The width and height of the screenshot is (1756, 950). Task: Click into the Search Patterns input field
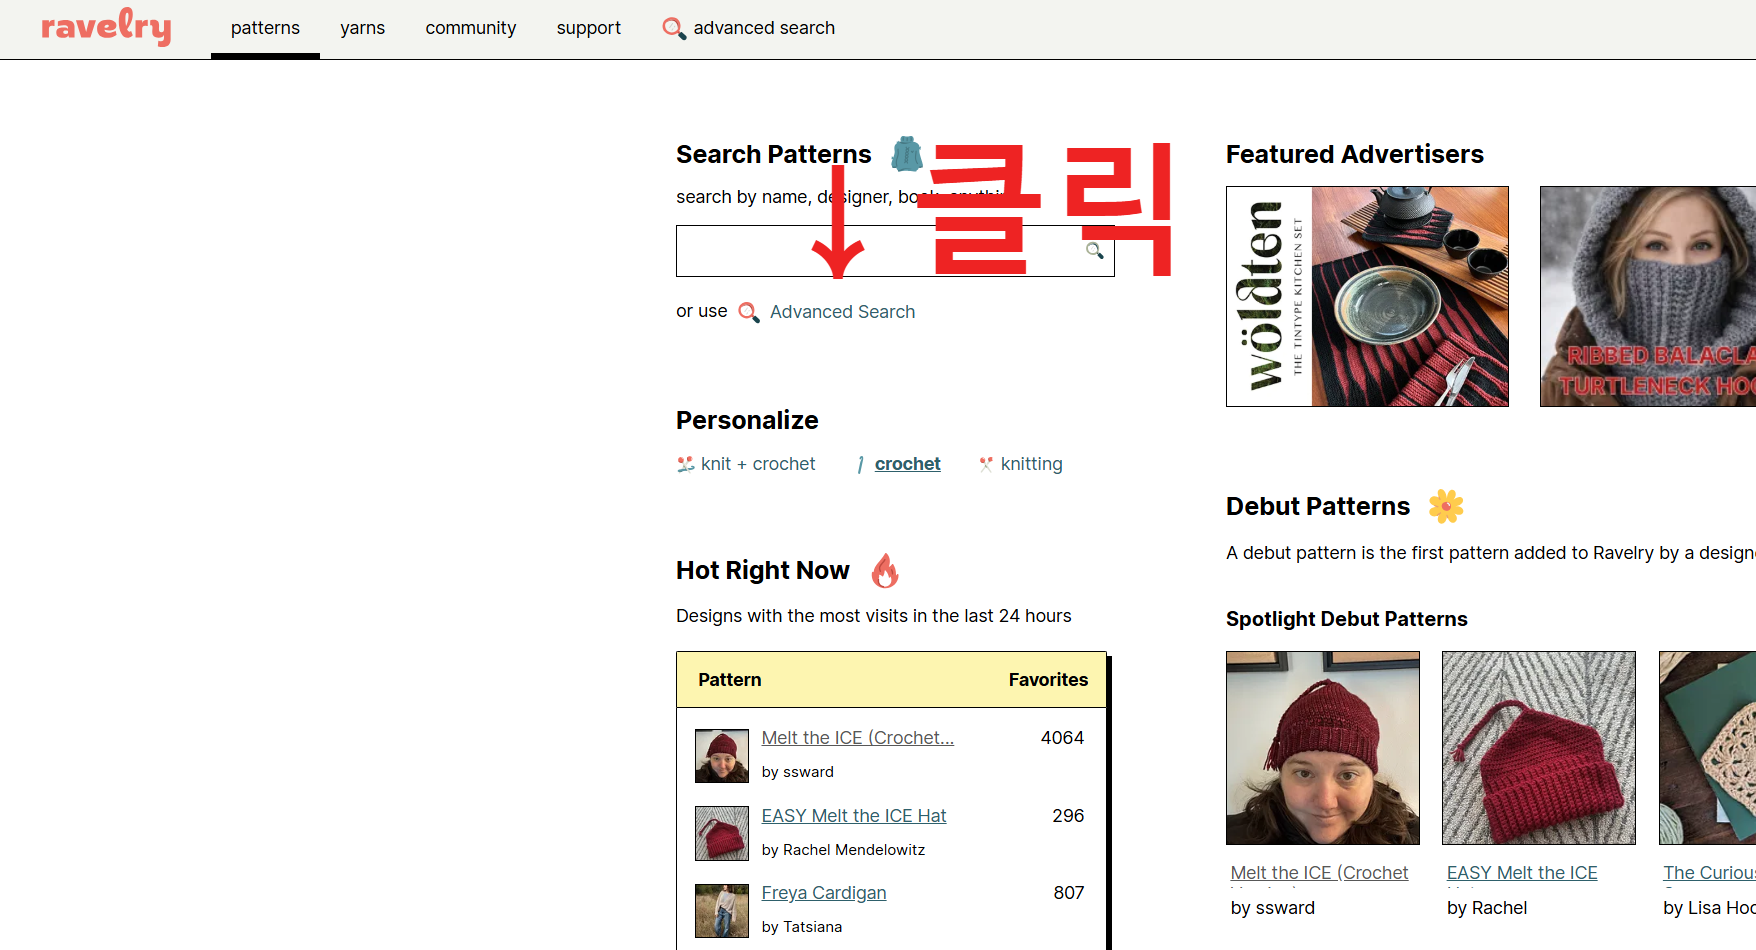[895, 251]
